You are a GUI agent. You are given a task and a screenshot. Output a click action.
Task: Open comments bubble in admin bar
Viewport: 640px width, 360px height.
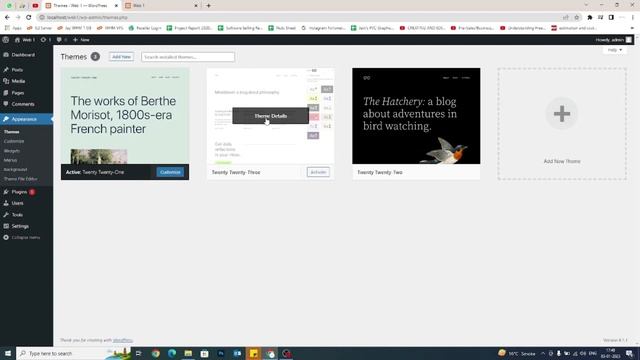click(62, 40)
